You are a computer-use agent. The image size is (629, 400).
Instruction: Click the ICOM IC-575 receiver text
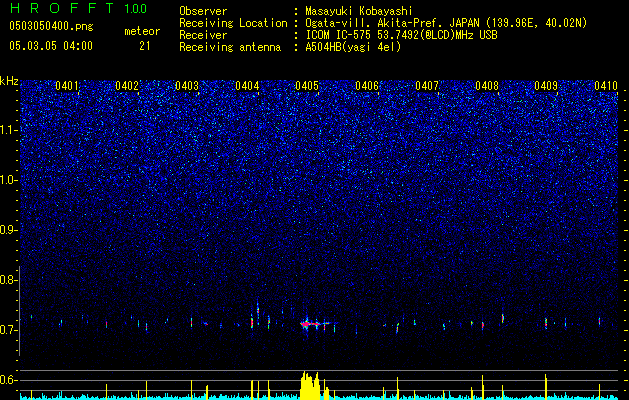401,35
